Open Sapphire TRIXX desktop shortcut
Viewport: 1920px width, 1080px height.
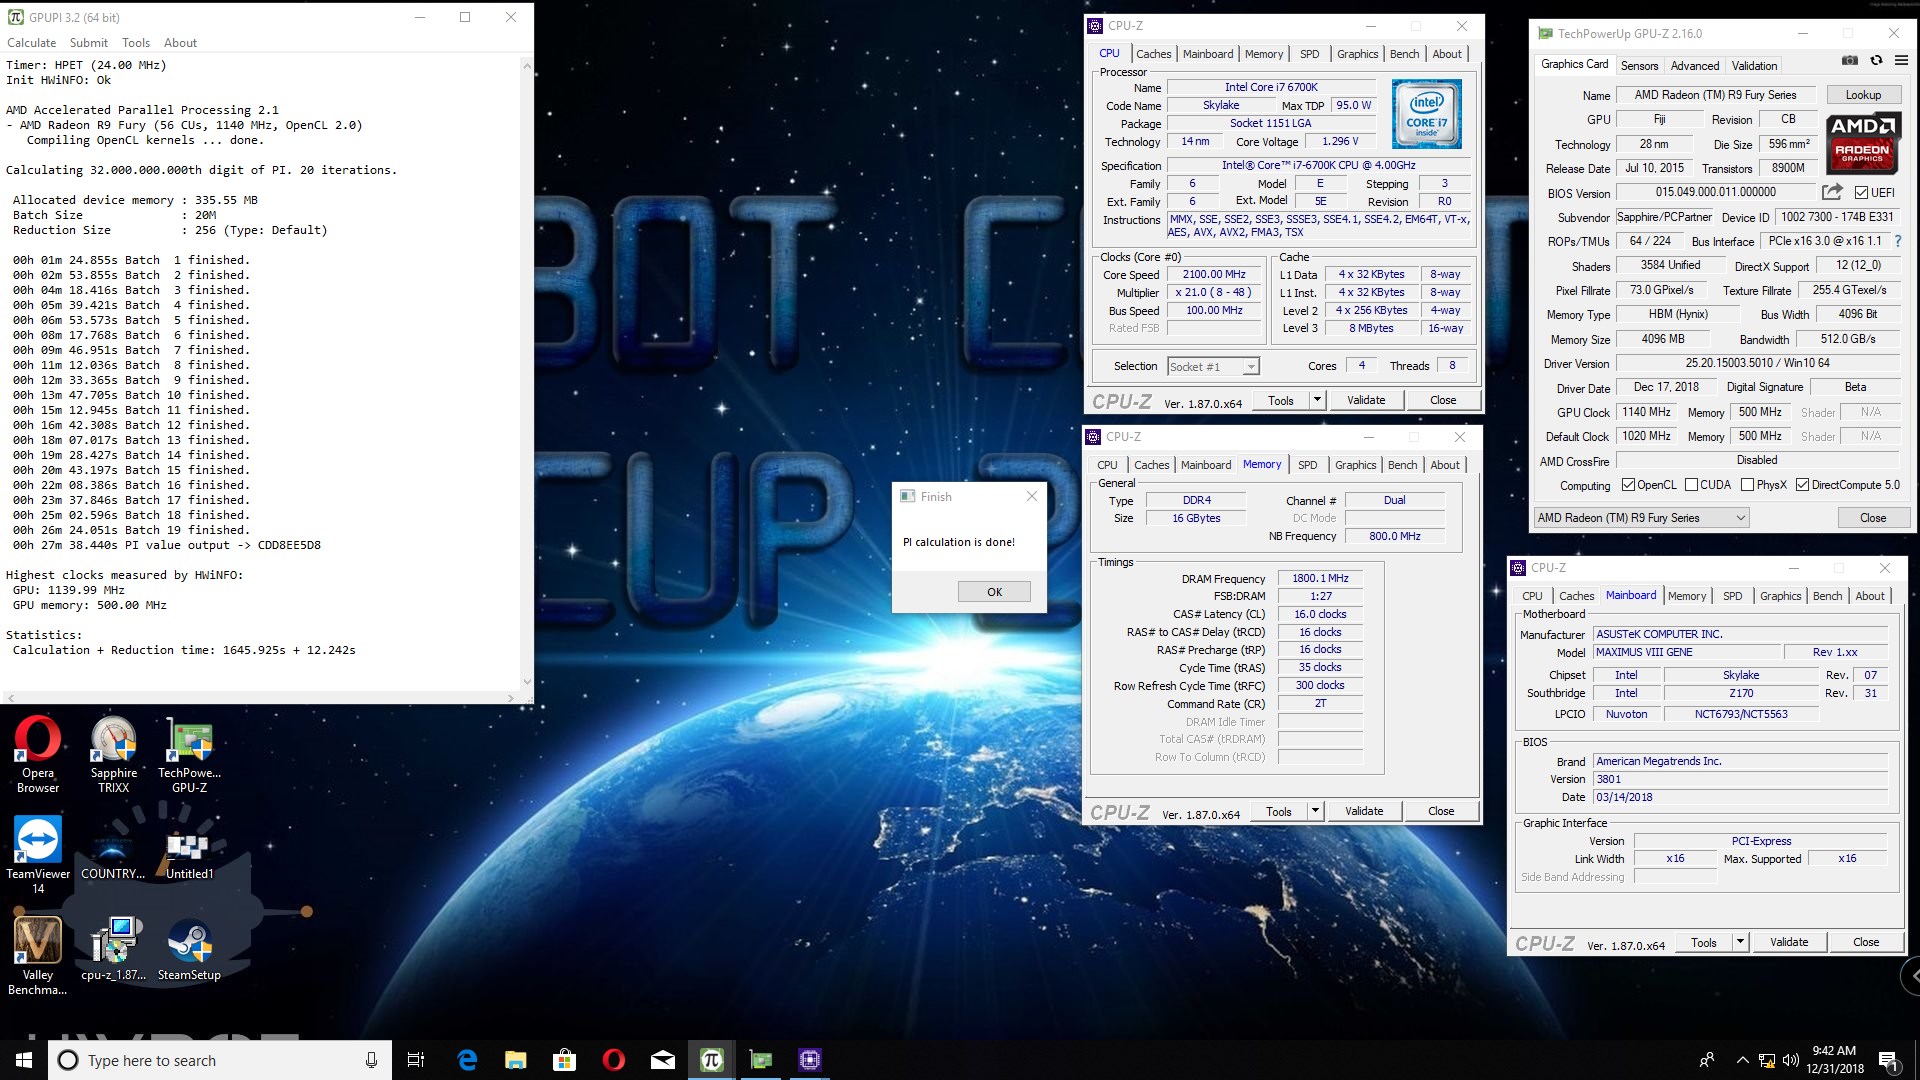(x=114, y=754)
